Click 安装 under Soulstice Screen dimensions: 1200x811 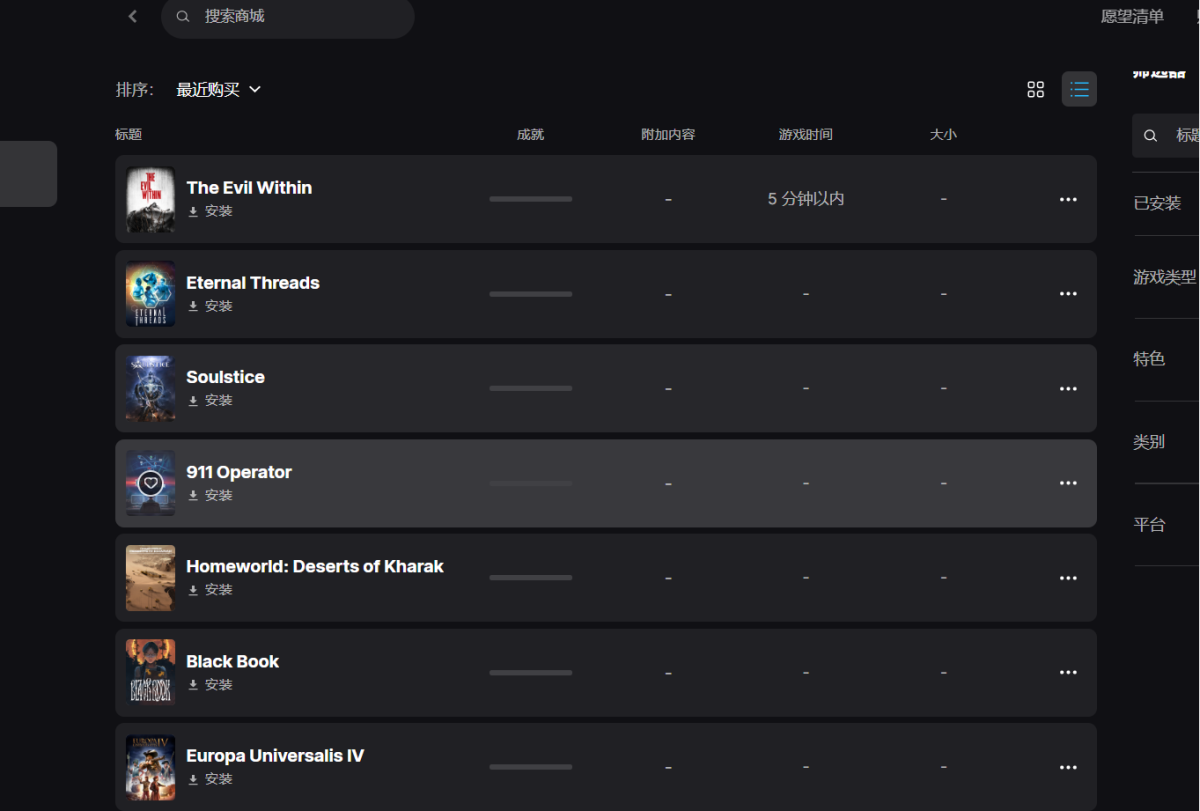(x=217, y=400)
